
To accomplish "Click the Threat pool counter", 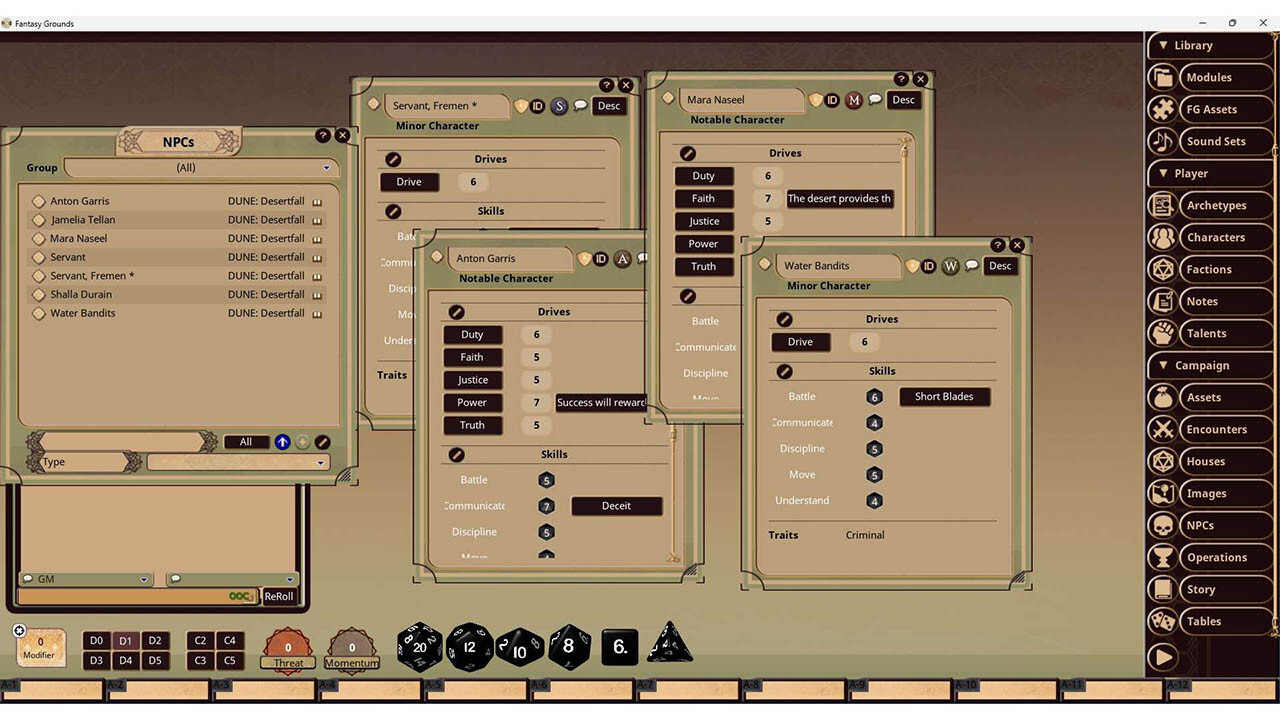I will click(288, 649).
